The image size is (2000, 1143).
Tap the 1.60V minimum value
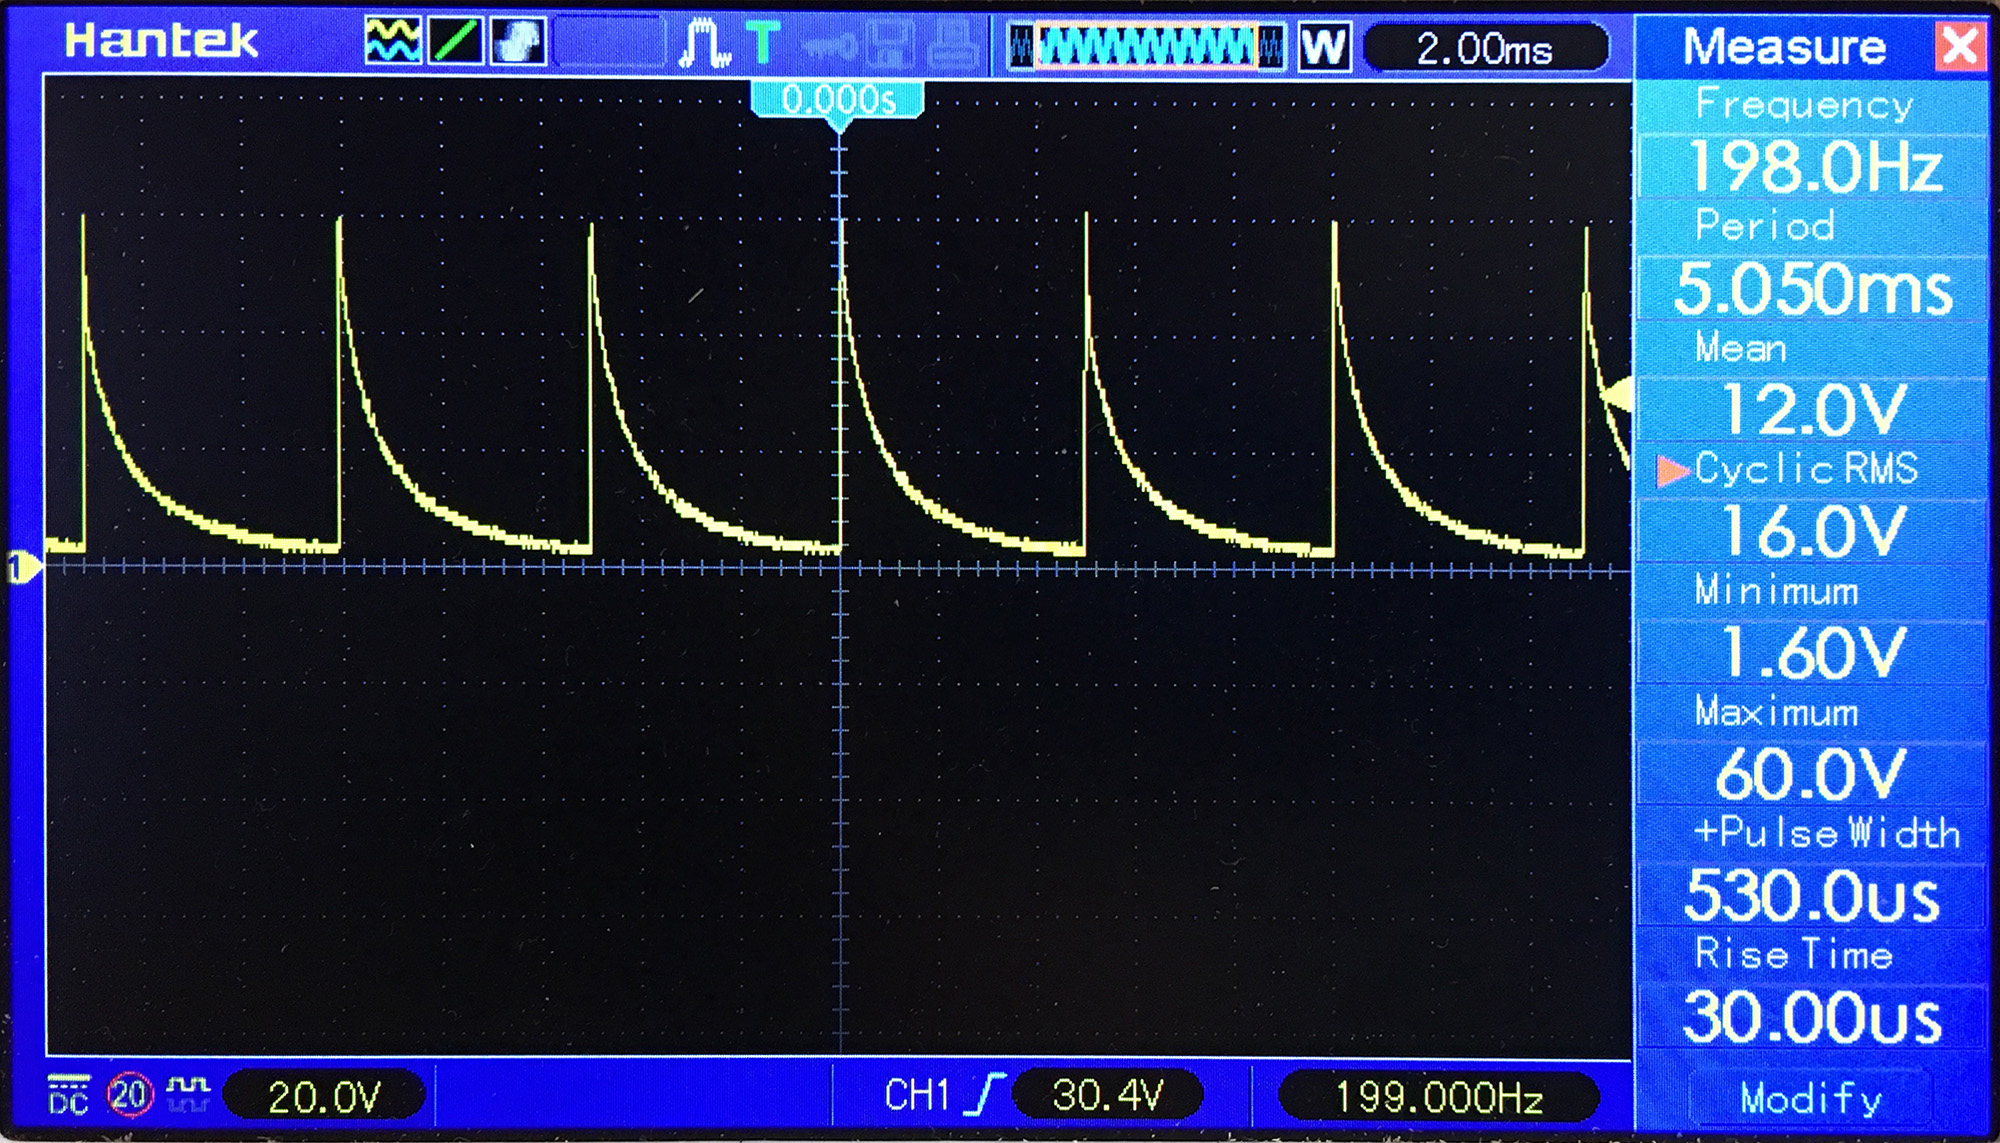pyautogui.click(x=1811, y=652)
